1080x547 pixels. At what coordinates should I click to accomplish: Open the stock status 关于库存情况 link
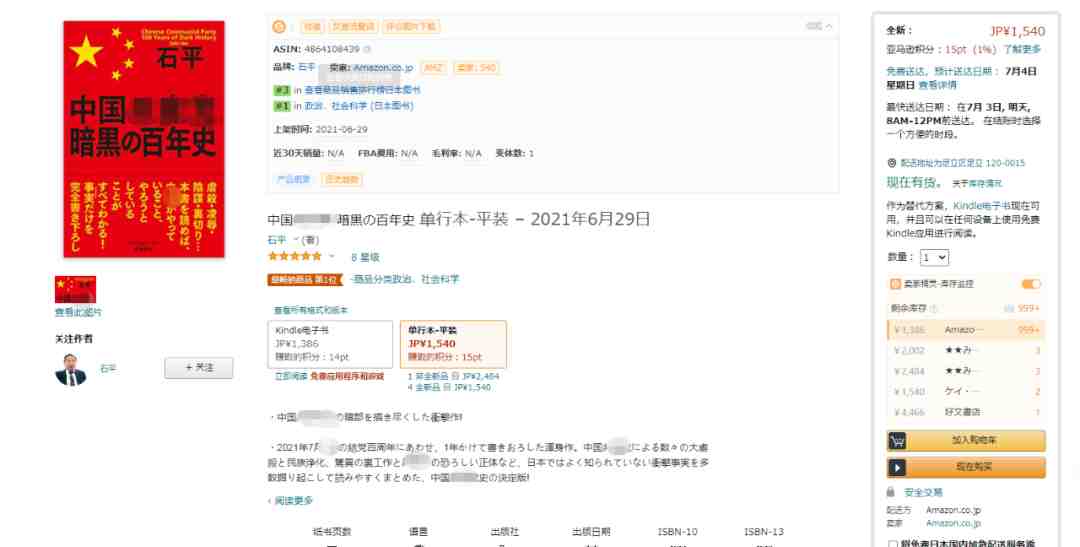(977, 184)
